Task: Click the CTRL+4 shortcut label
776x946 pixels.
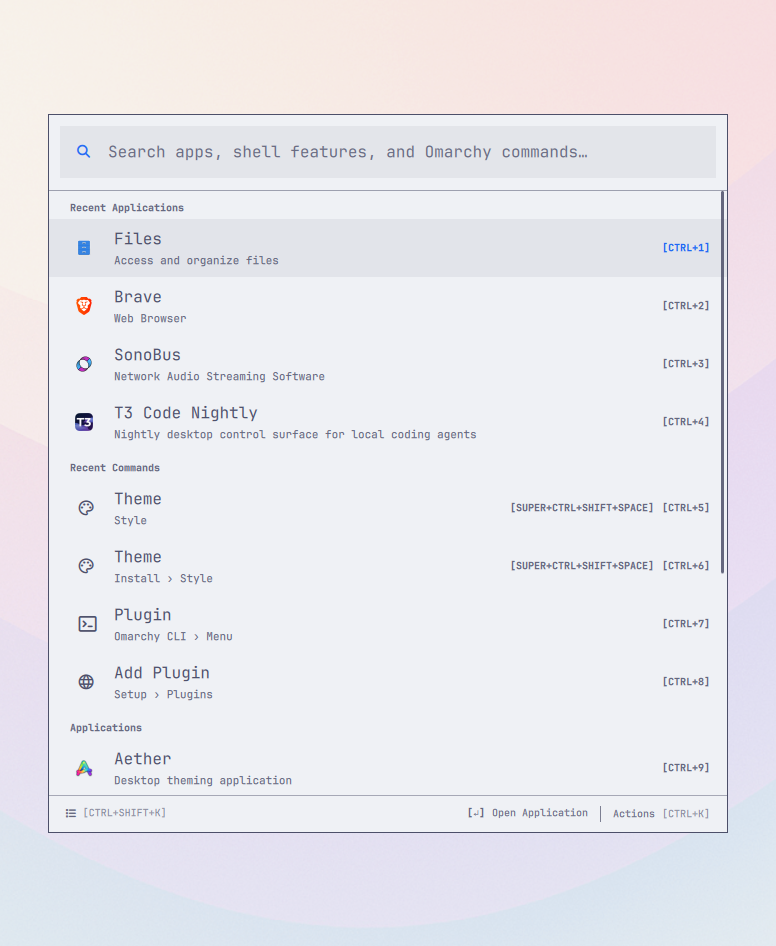Action: pos(685,422)
